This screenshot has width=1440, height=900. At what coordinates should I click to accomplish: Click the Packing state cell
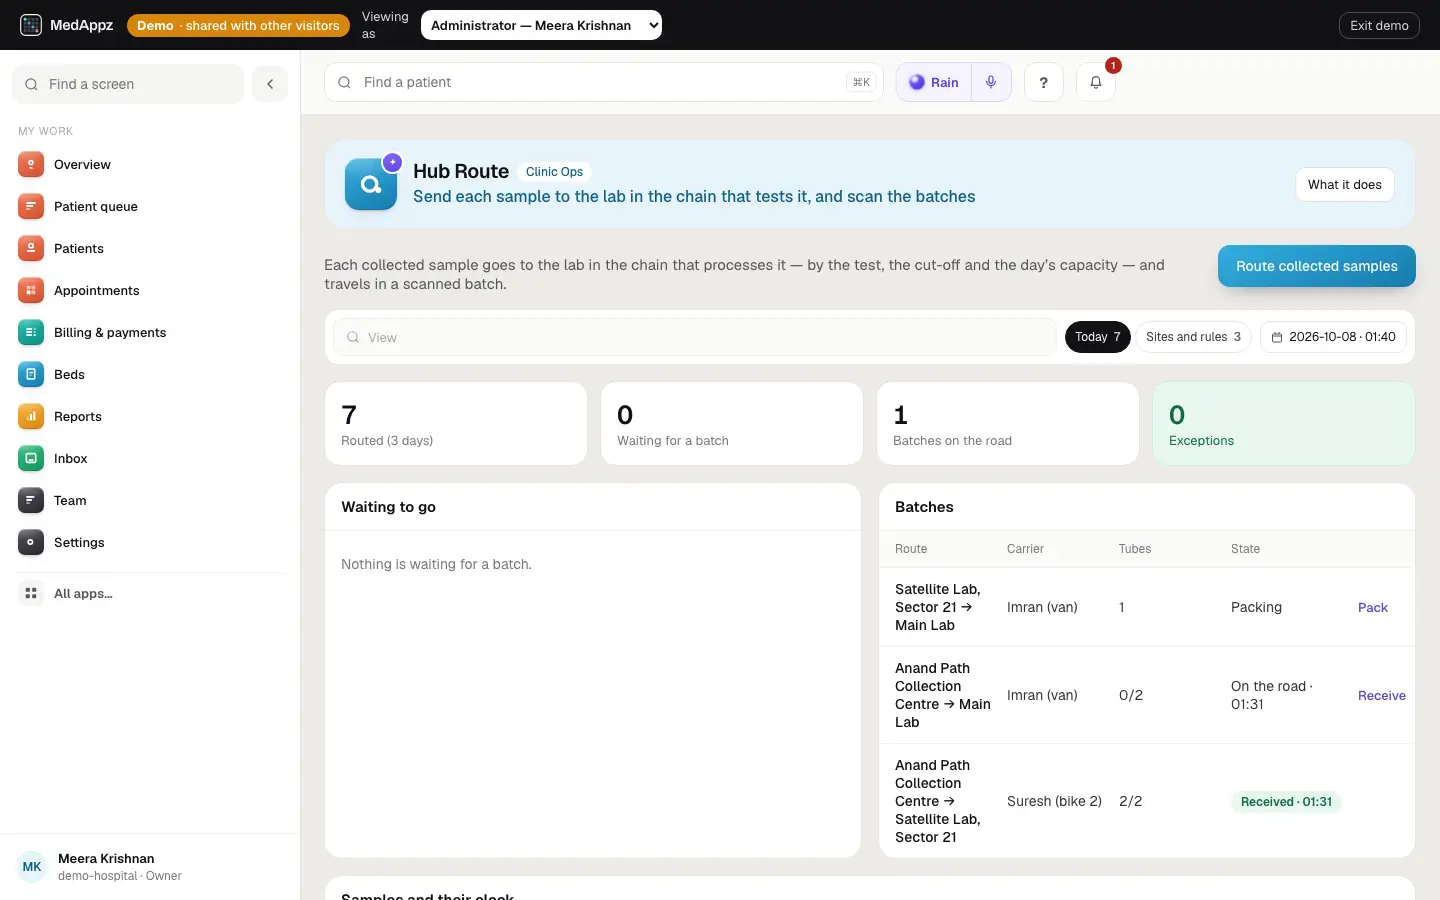(x=1256, y=607)
